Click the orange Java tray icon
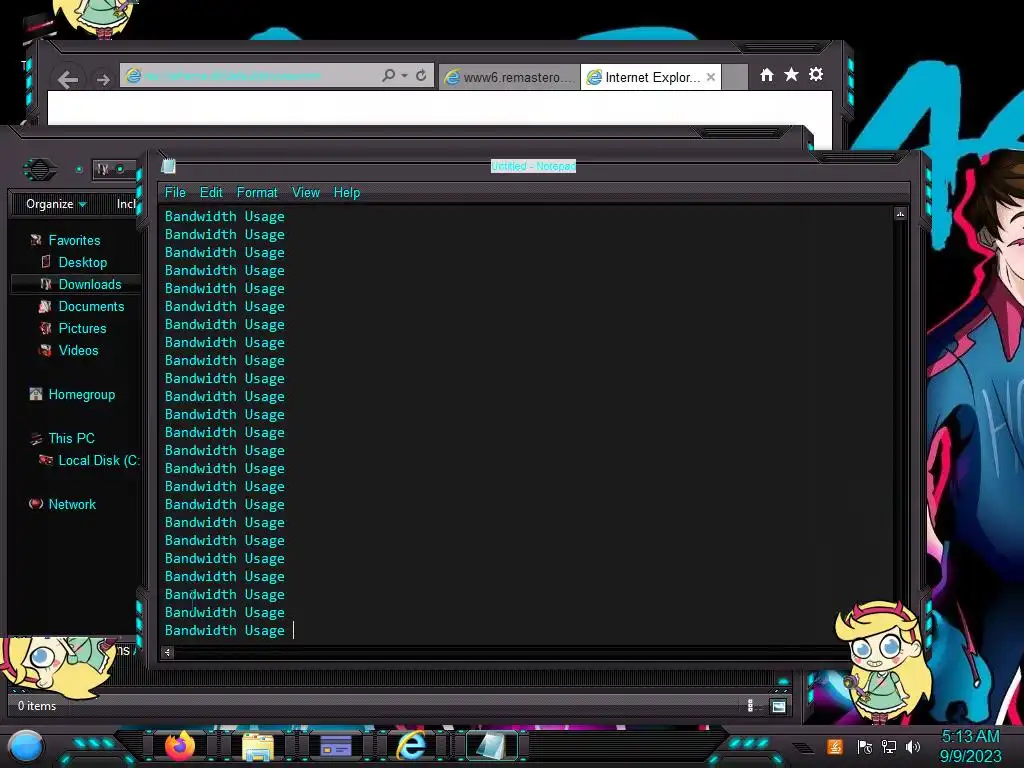Viewport: 1024px width, 768px height. pyautogui.click(x=835, y=746)
